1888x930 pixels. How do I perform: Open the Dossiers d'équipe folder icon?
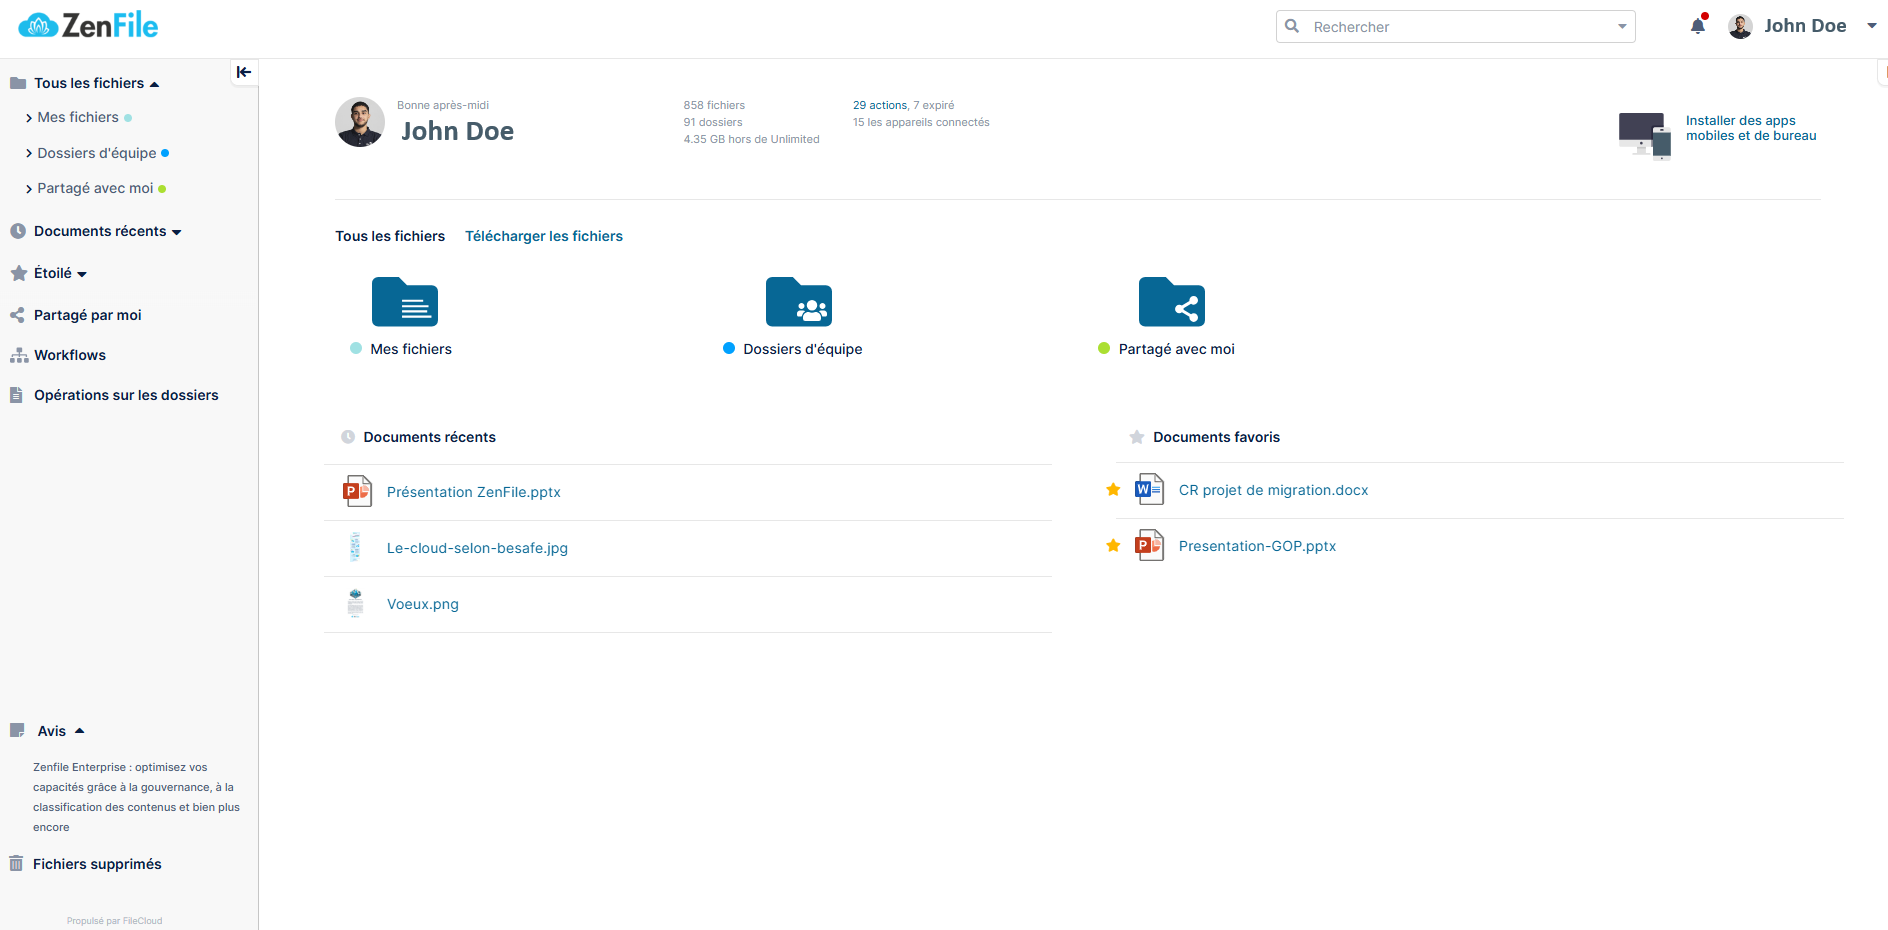tap(799, 302)
